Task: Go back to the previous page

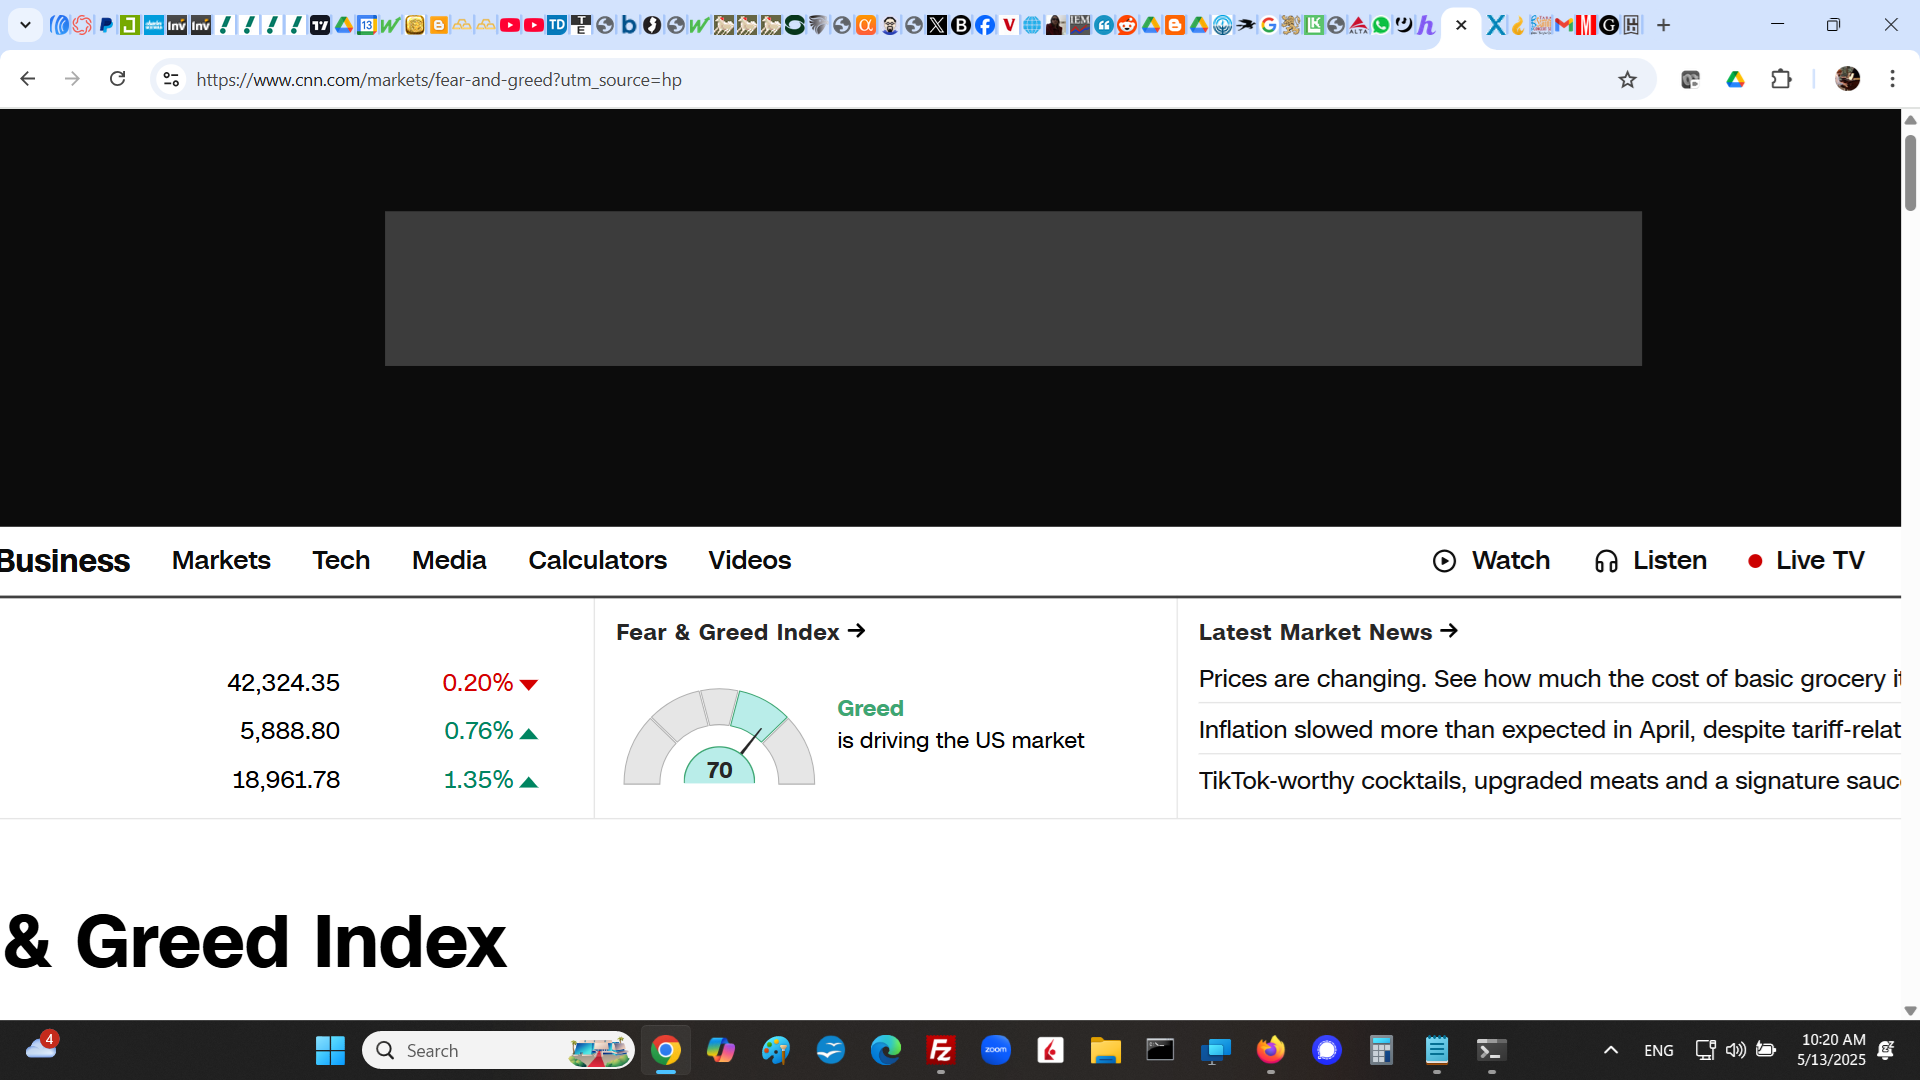Action: pyautogui.click(x=28, y=79)
